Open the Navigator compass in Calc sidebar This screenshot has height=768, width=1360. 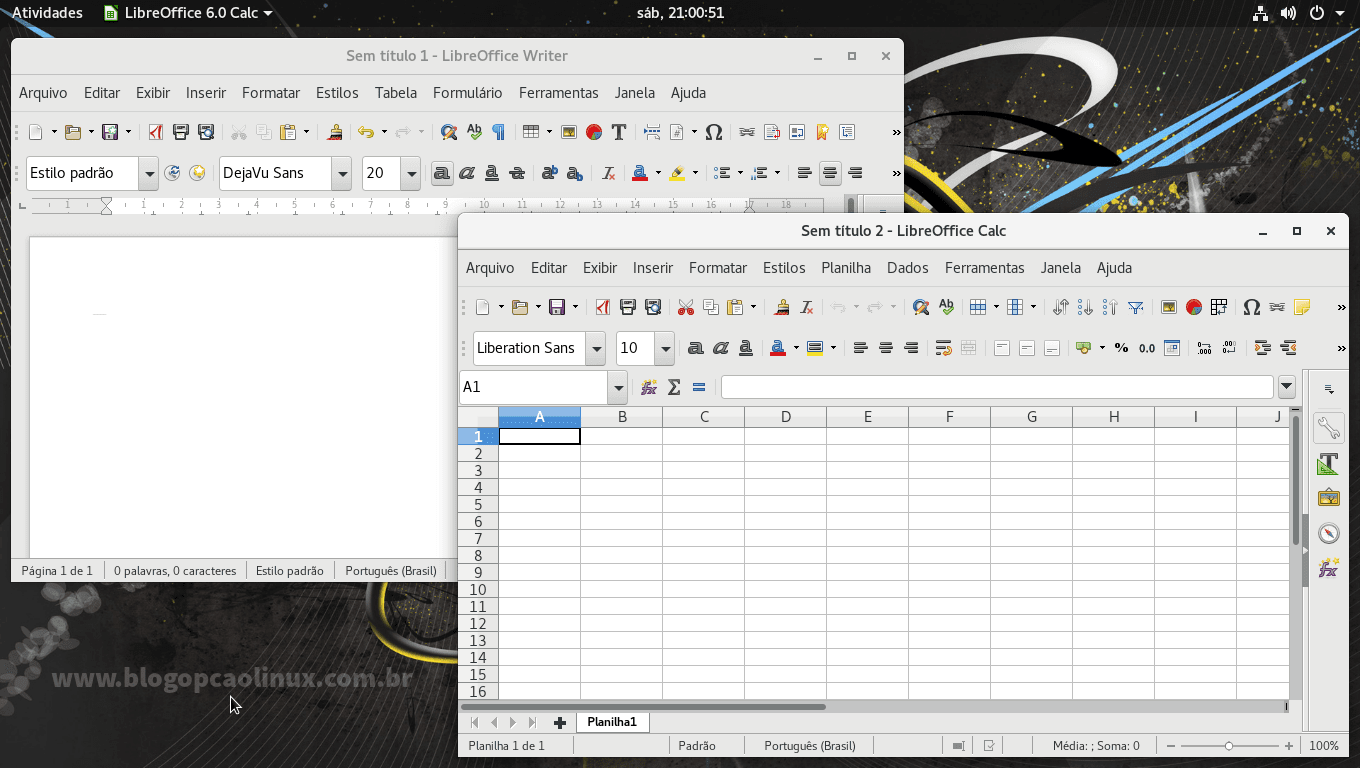pos(1328,533)
